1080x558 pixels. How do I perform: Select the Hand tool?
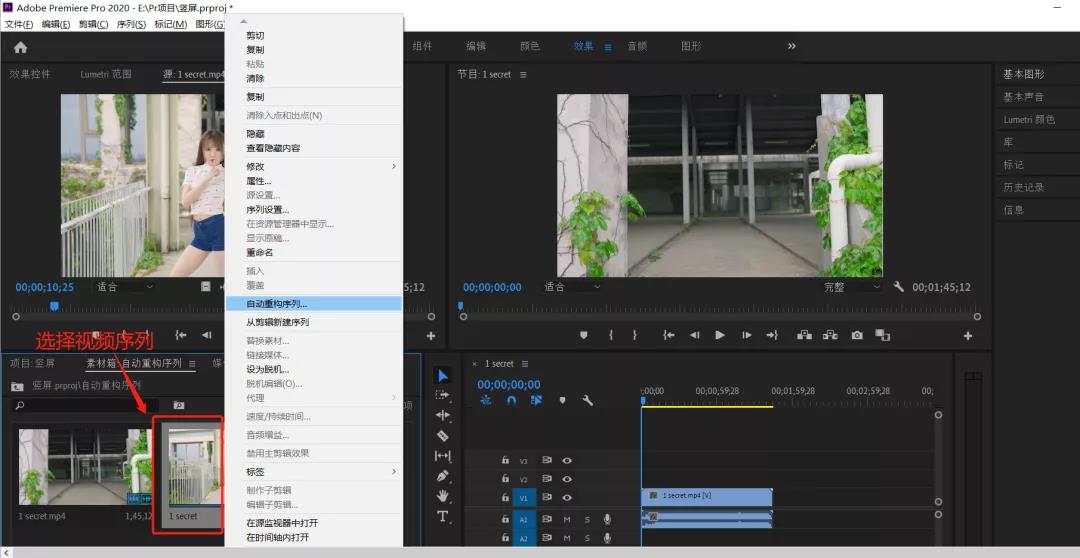[x=443, y=495]
